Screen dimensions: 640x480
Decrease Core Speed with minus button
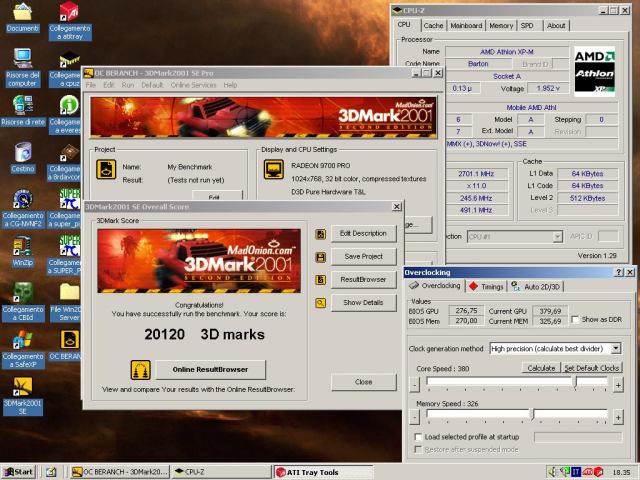coord(414,385)
